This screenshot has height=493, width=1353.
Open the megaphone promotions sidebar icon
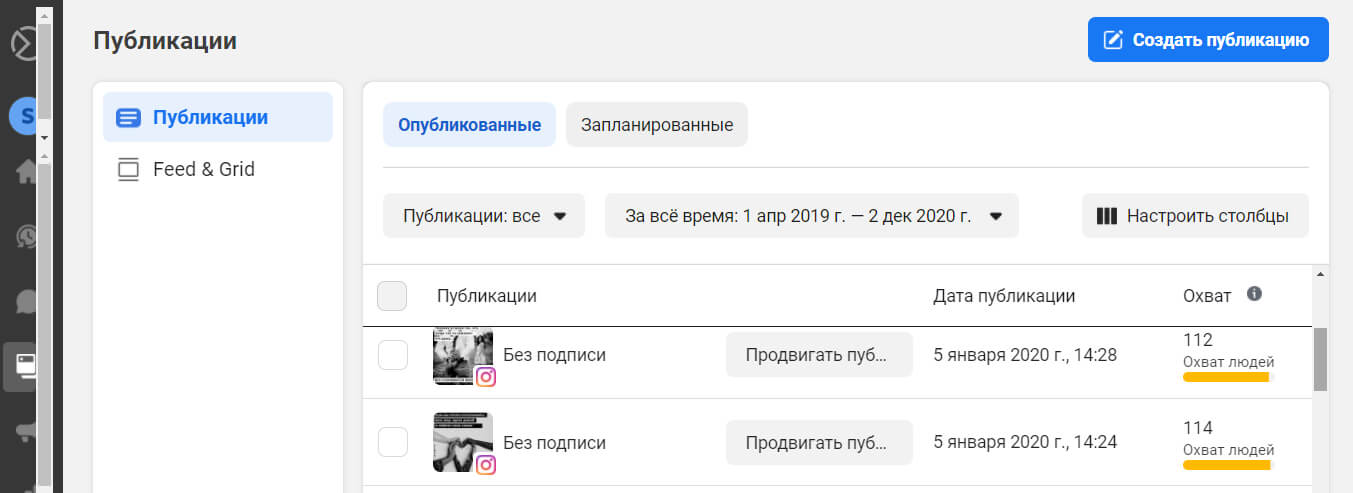[26, 432]
